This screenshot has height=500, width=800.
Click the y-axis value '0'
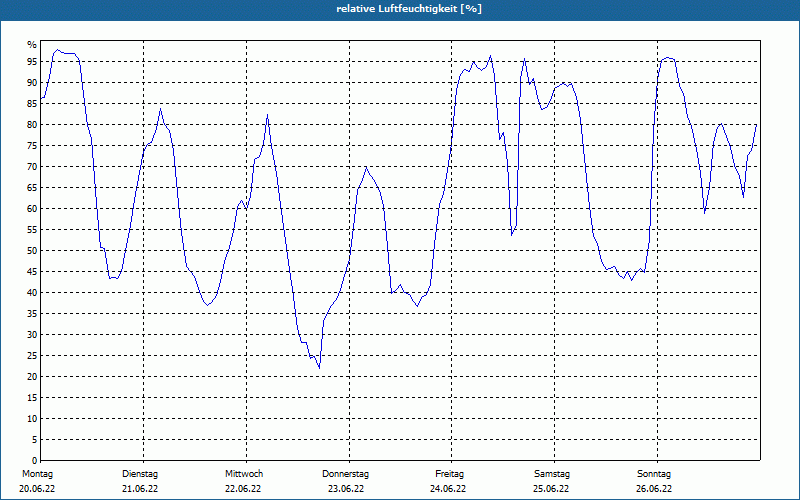coord(35,461)
